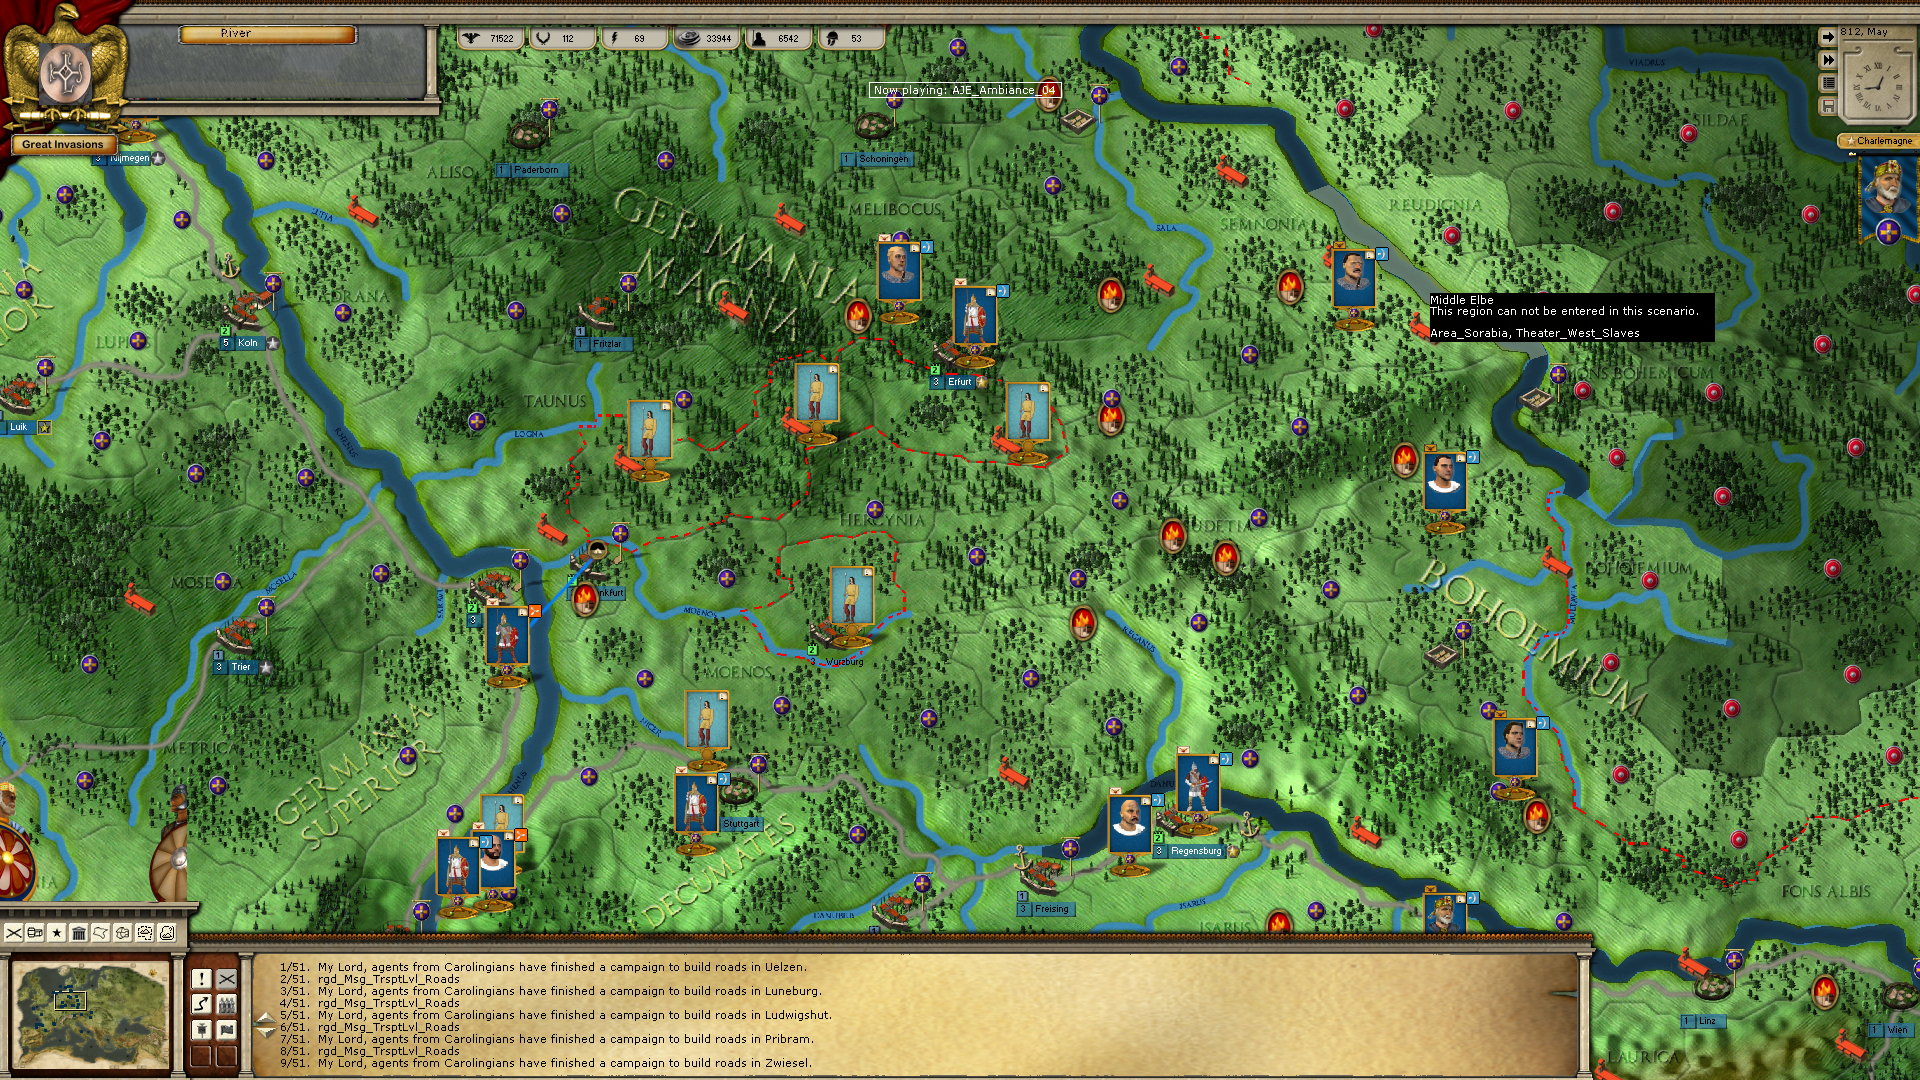Click the fast-forward double arrow button
Screen dimensions: 1920x1080
pyautogui.click(x=1828, y=60)
